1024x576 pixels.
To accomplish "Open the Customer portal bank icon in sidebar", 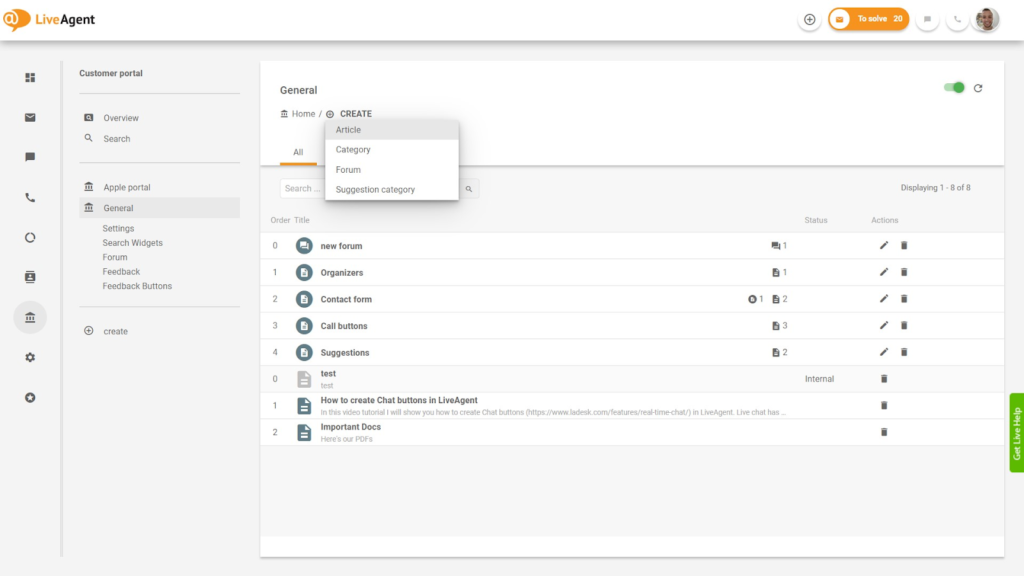I will click(x=30, y=317).
